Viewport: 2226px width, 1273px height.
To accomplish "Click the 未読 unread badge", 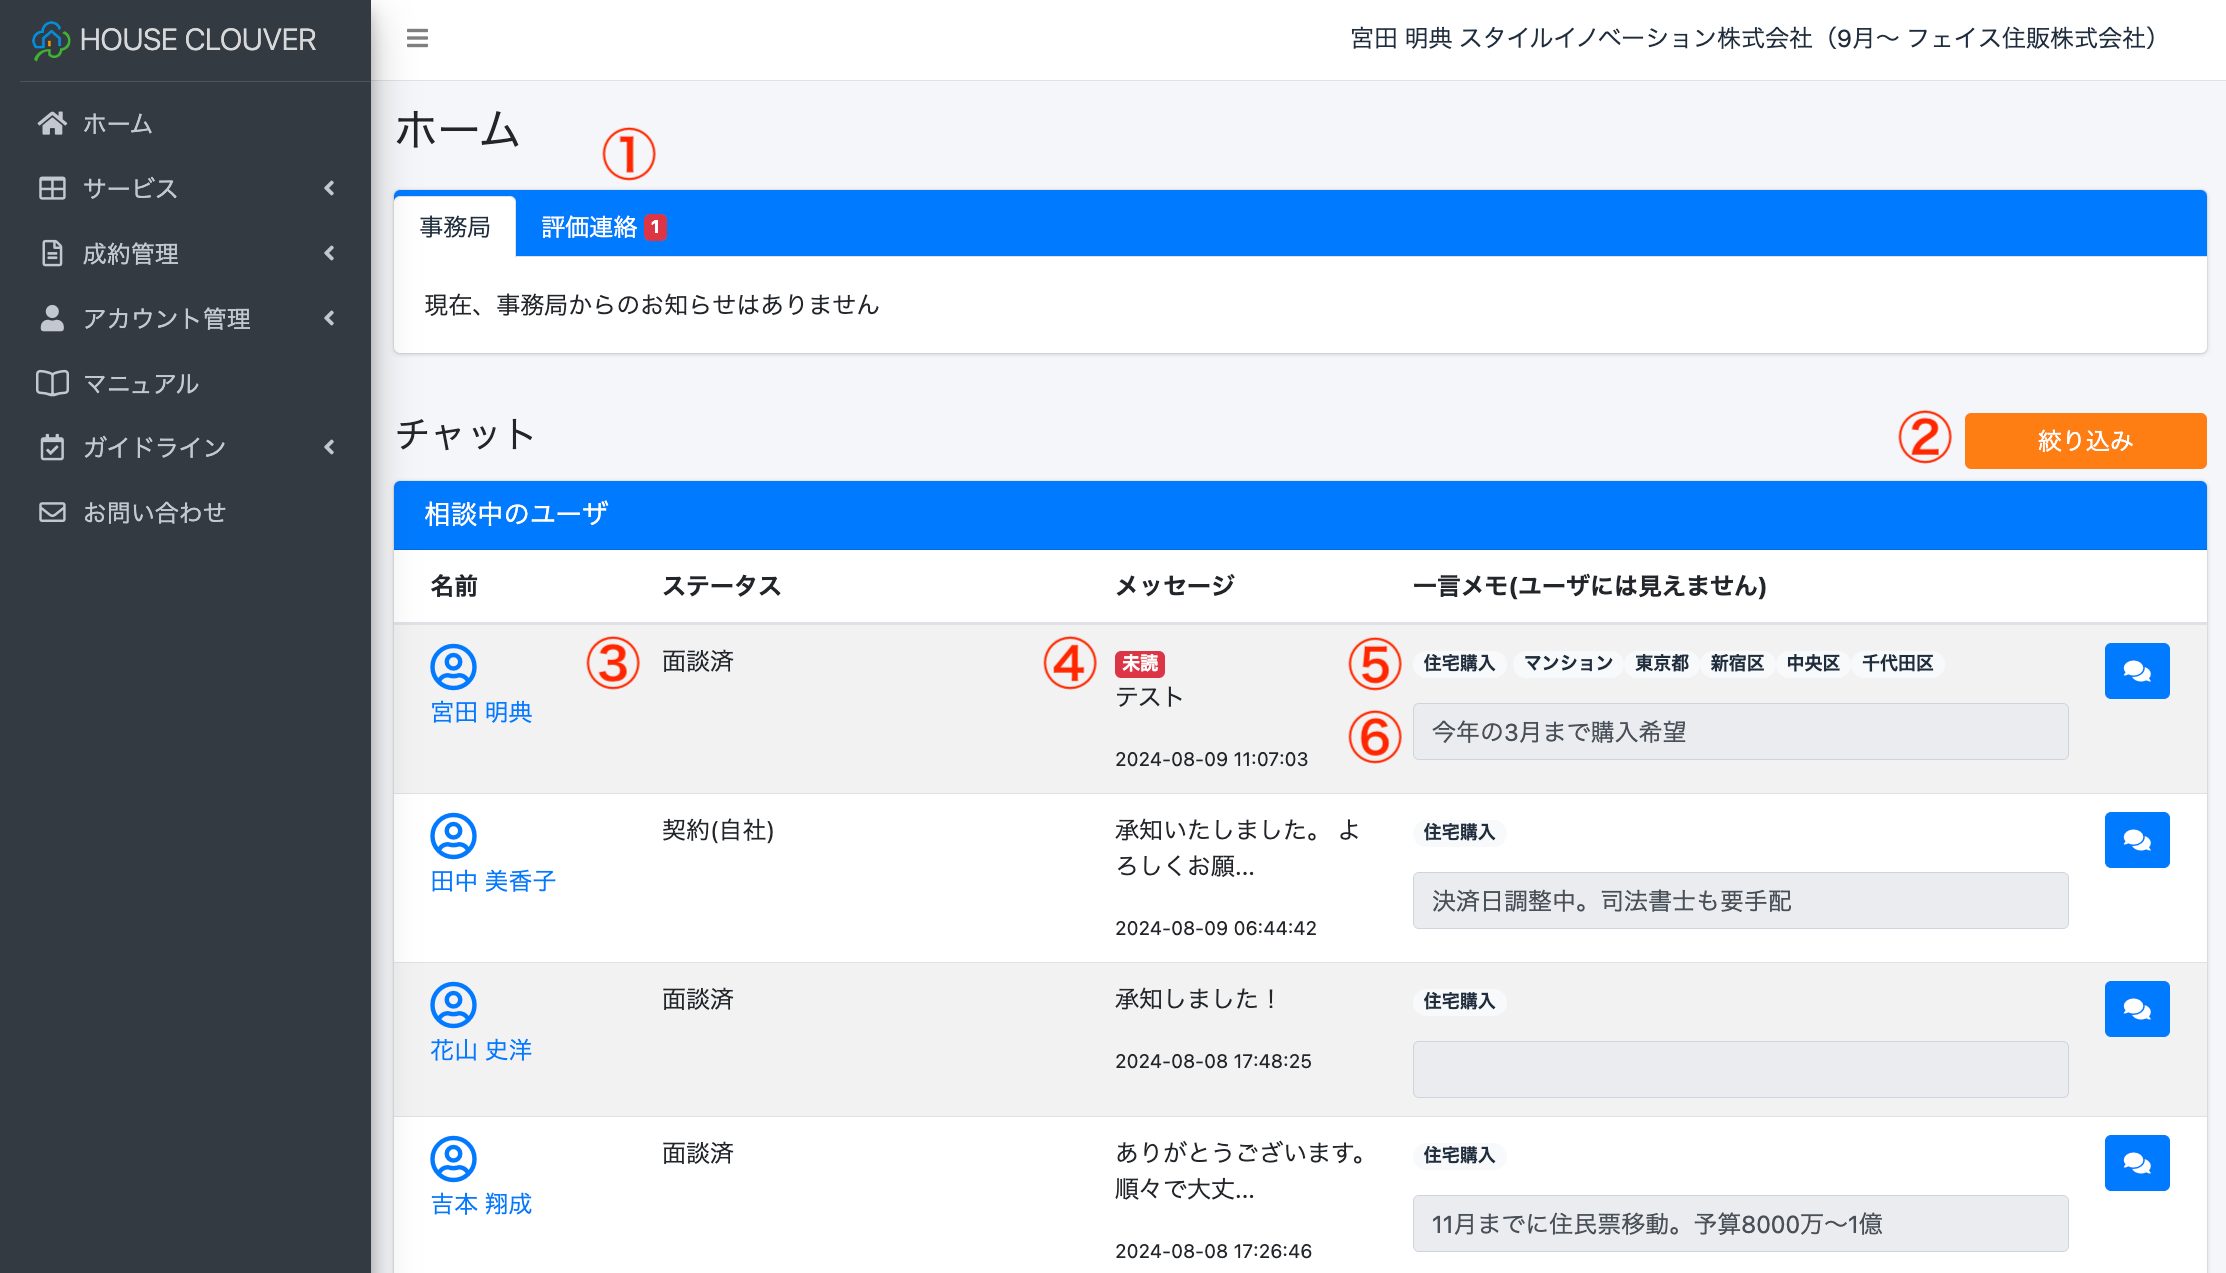I will (x=1139, y=663).
